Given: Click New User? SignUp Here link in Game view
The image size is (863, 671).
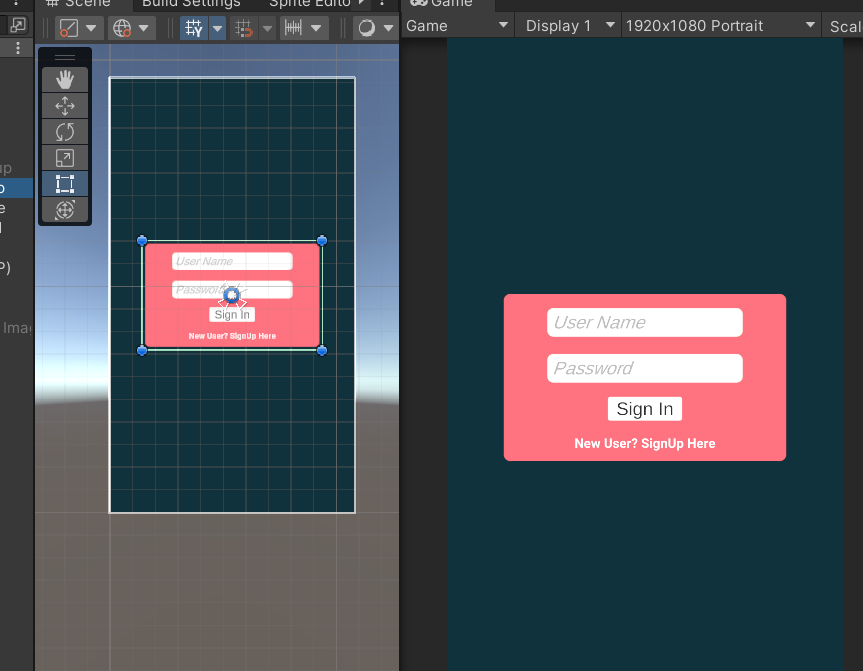Looking at the screenshot, I should point(644,444).
